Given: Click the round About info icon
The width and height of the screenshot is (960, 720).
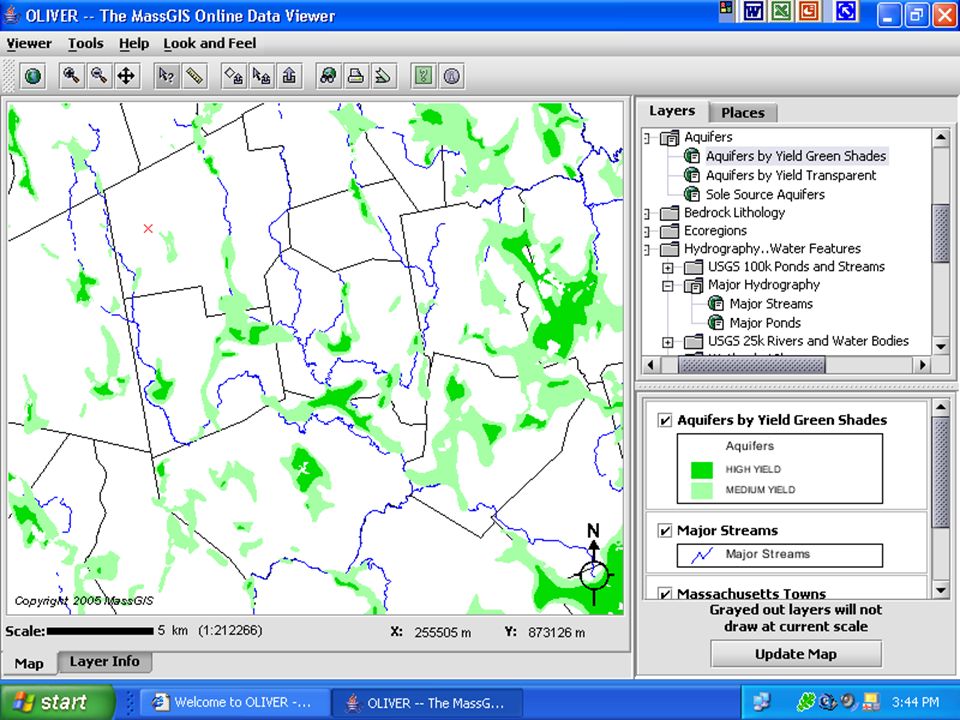Looking at the screenshot, I should tap(452, 76).
